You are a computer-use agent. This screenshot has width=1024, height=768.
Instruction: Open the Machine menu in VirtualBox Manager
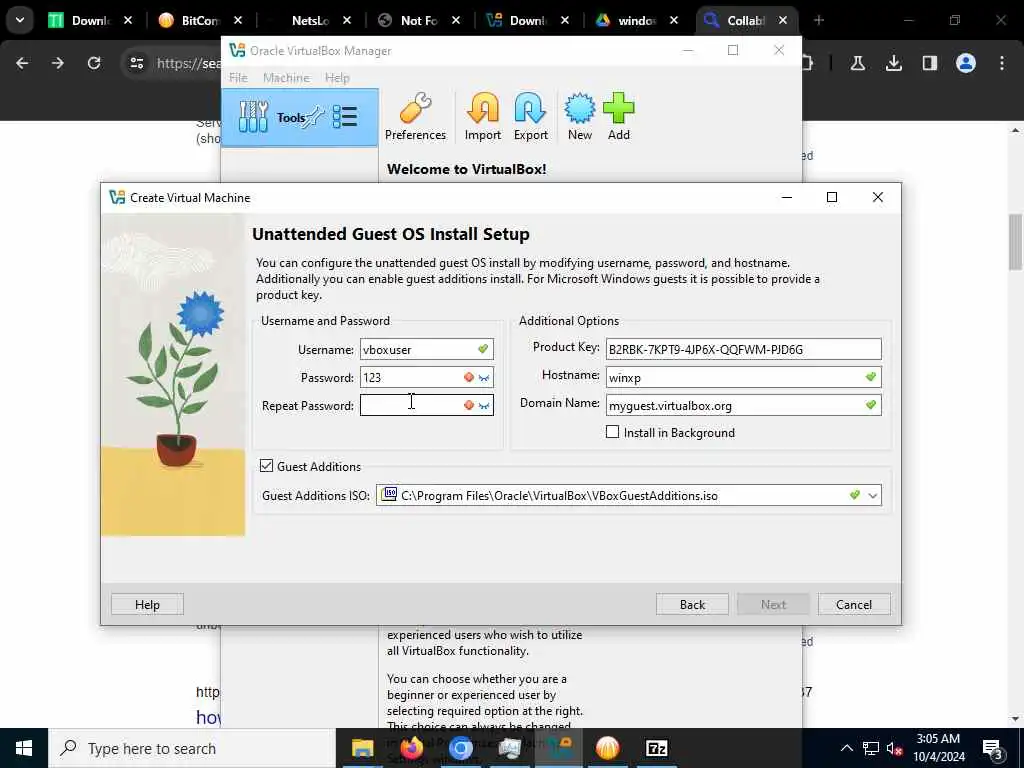point(286,77)
